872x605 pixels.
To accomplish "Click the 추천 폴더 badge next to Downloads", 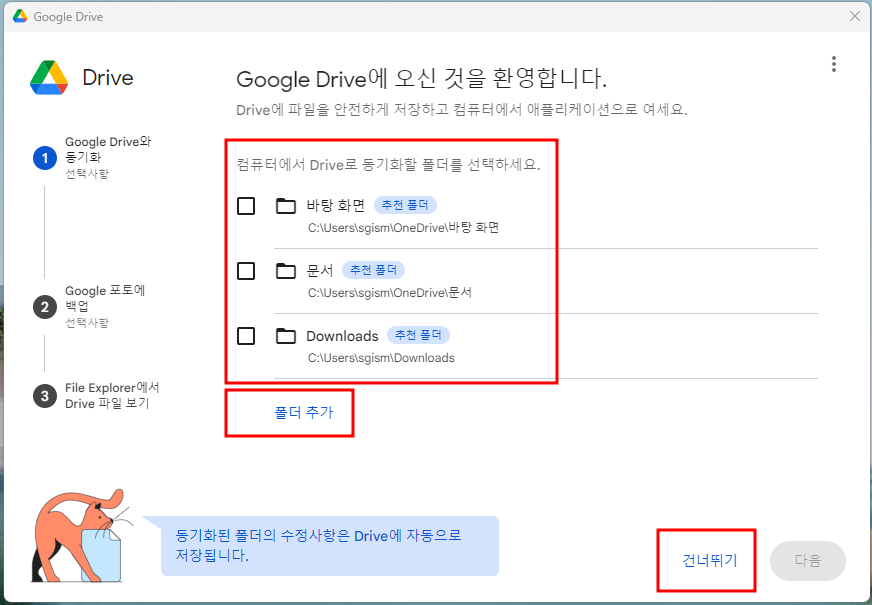I will pyautogui.click(x=419, y=335).
